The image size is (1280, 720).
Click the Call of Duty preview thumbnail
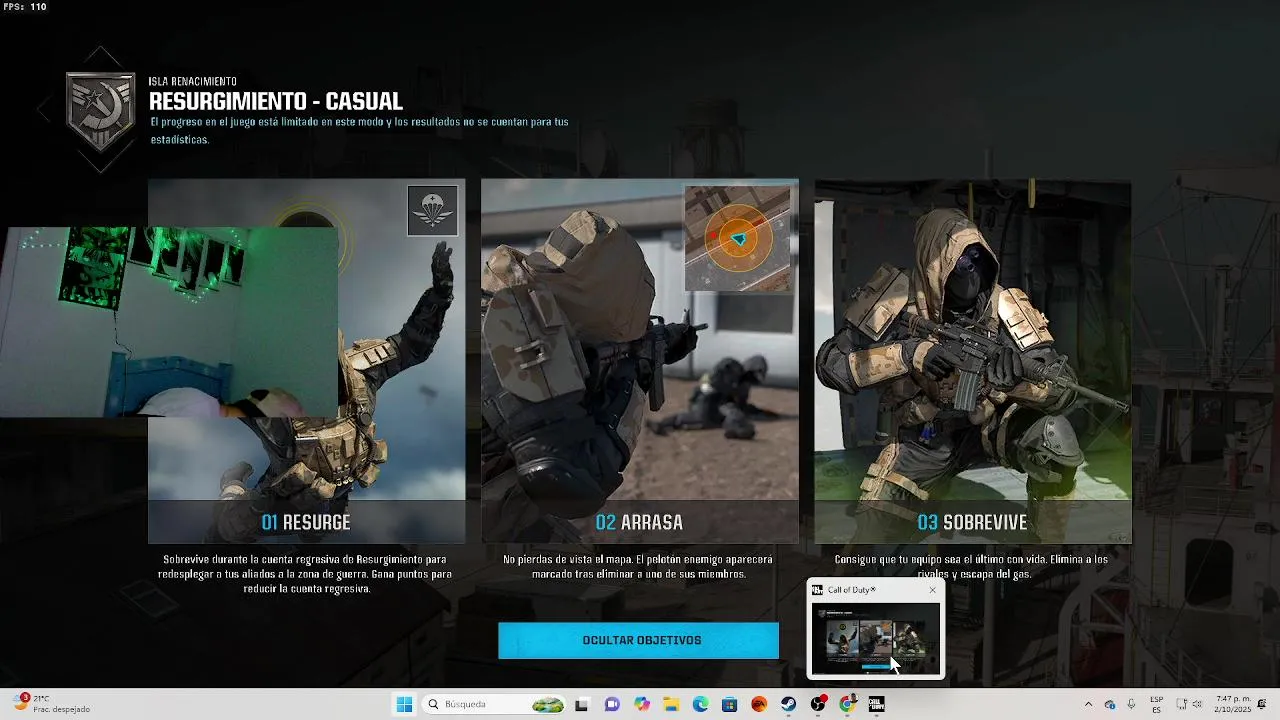click(875, 637)
